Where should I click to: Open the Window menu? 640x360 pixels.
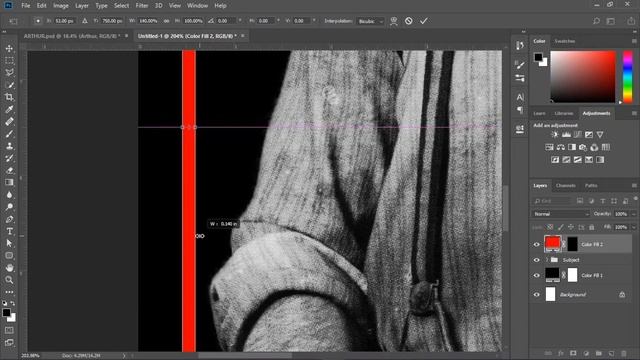(x=197, y=6)
